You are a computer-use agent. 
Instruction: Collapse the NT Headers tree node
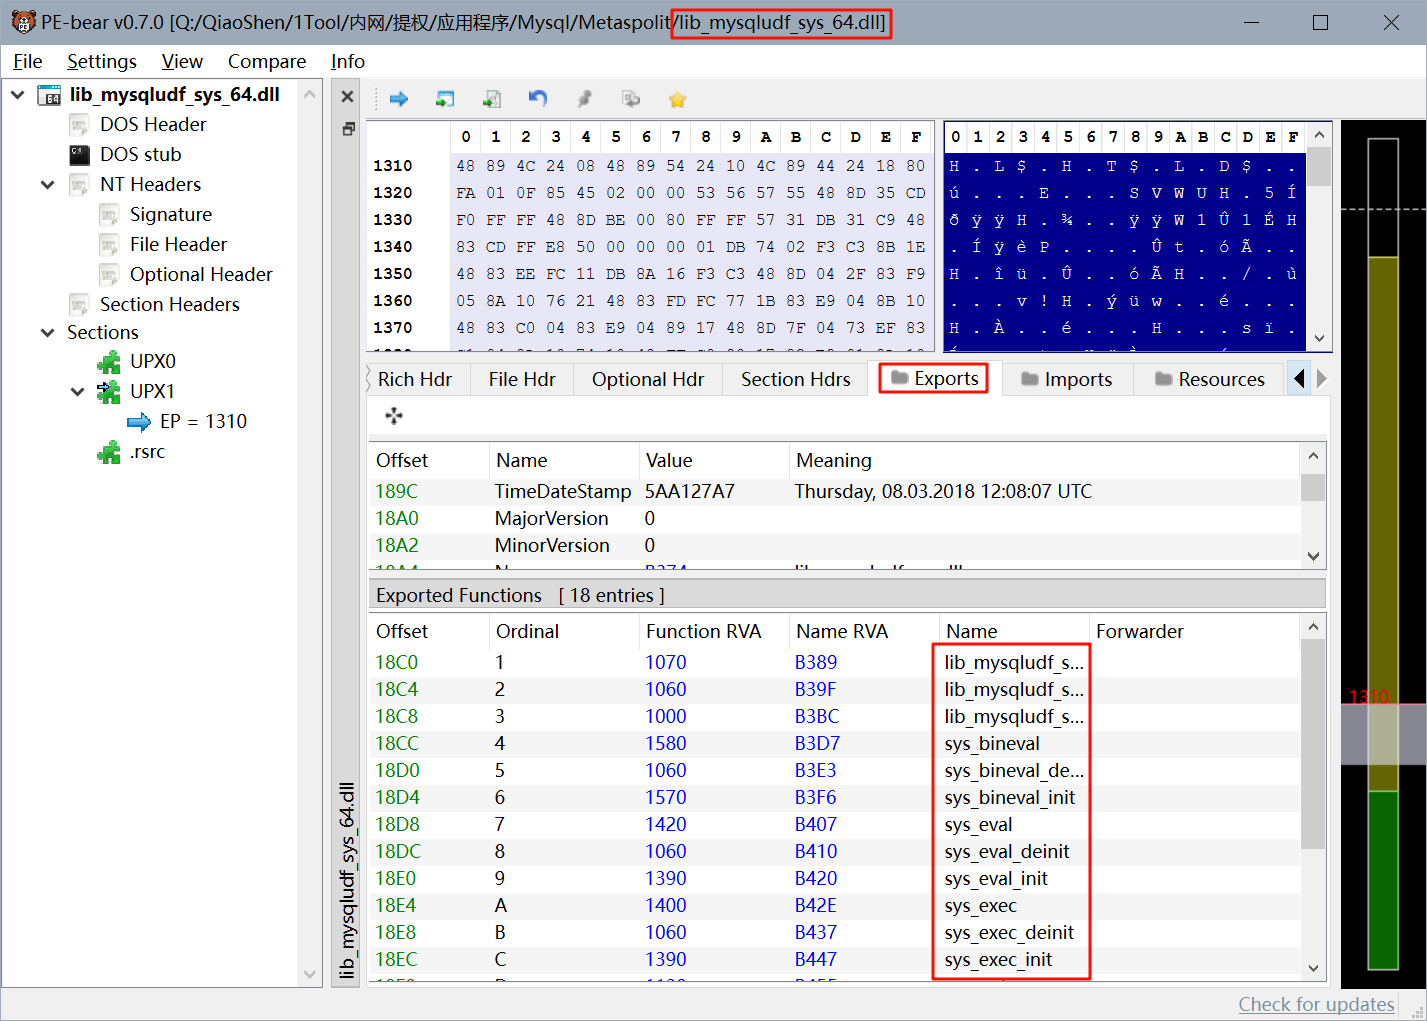click(x=47, y=185)
